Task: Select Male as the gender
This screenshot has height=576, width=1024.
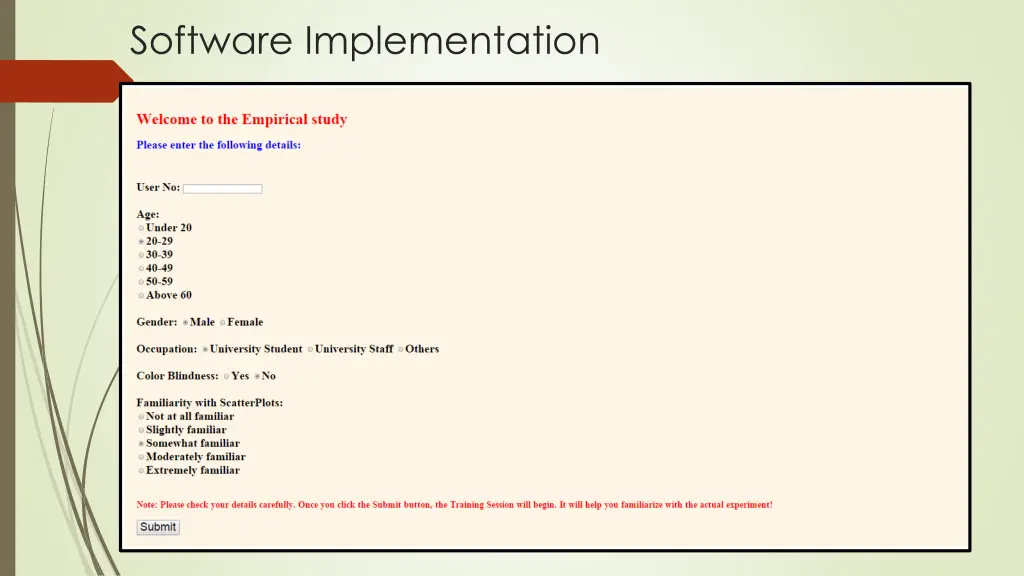Action: coord(186,322)
